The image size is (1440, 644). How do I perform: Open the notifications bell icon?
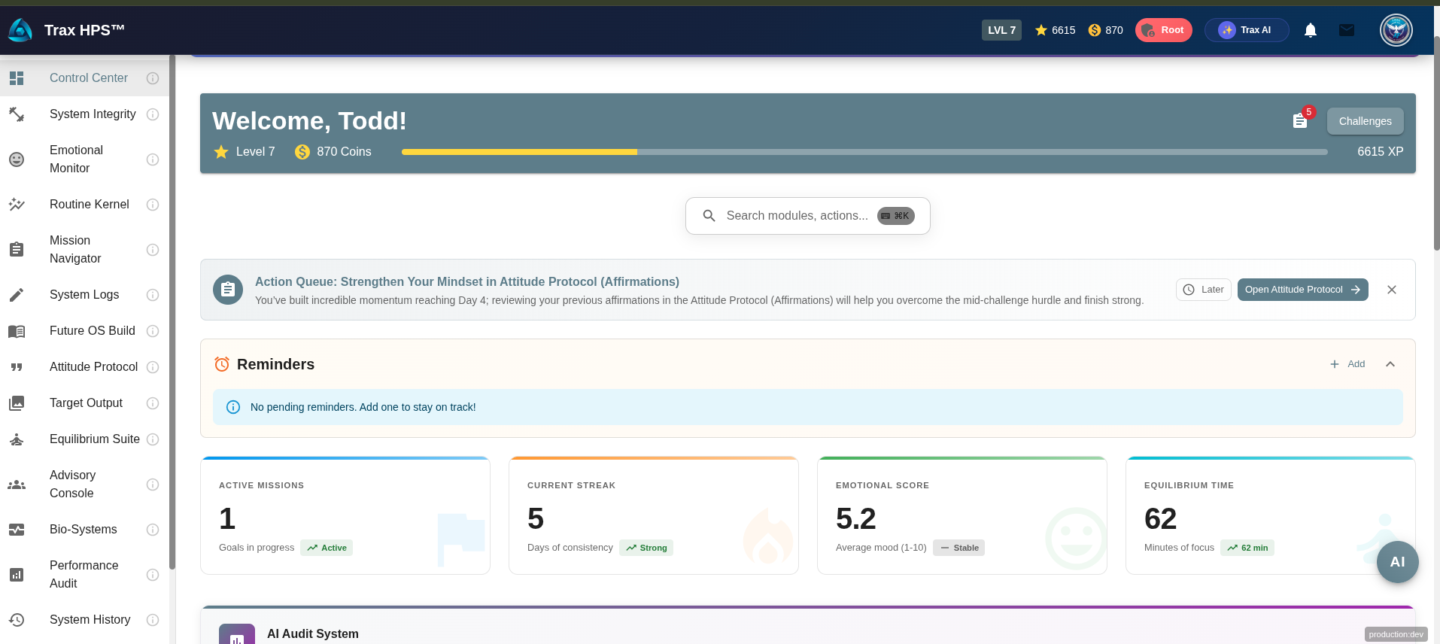1310,30
